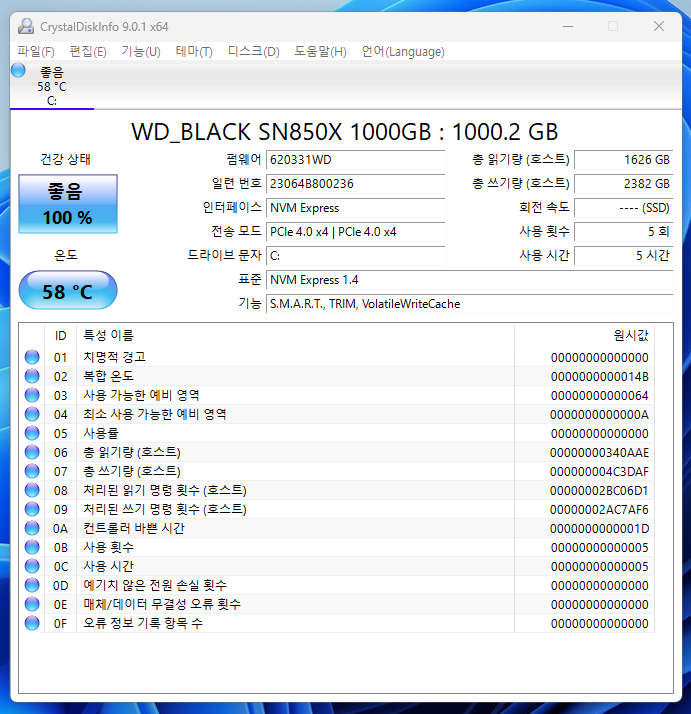Select raw value 0000000000001D
691x714 pixels.
[x=599, y=529]
